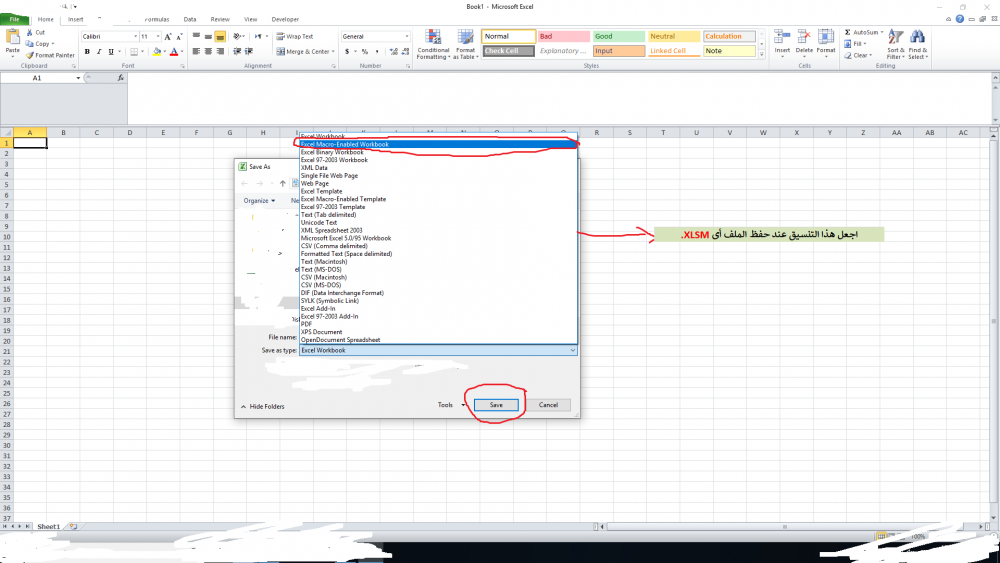
Task: Select Excel Macro-Enabled Workbook in list
Action: (438, 144)
